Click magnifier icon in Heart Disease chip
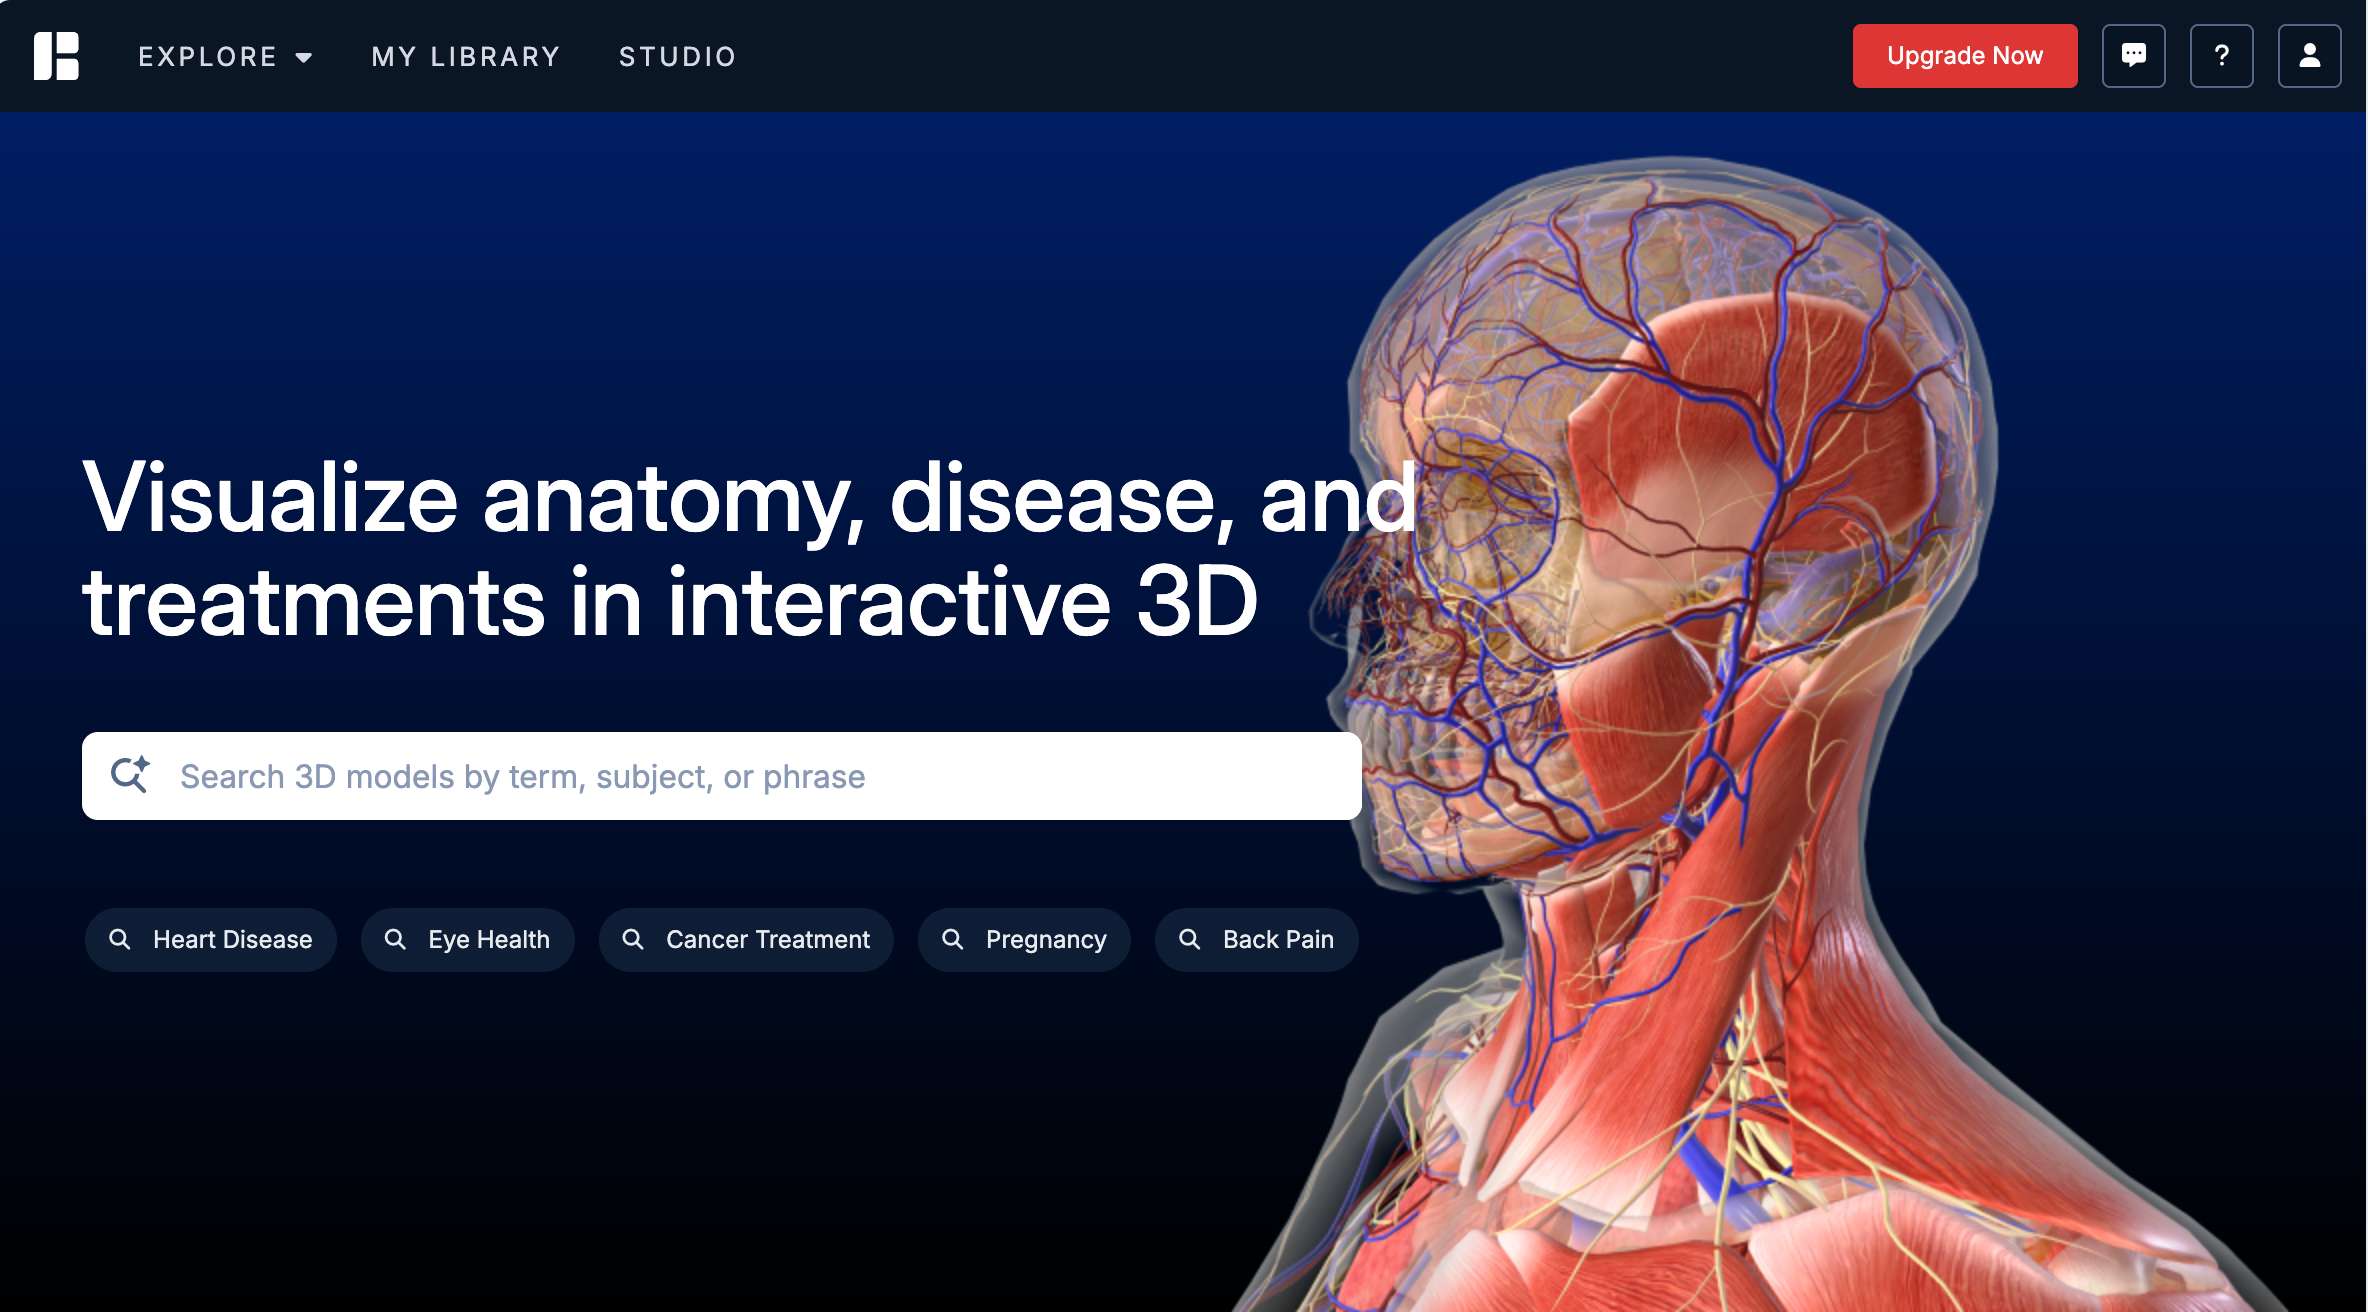Viewport: 2368px width, 1312px height. pos(120,939)
